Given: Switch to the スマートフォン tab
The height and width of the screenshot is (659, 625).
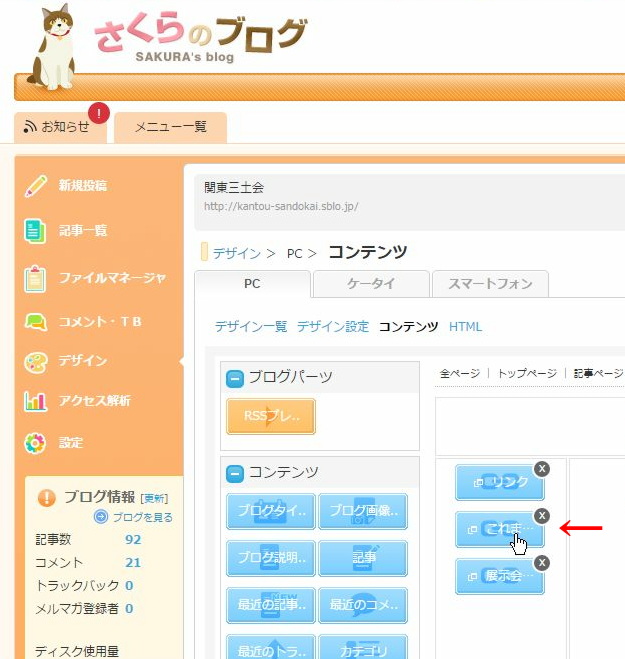Looking at the screenshot, I should click(490, 284).
